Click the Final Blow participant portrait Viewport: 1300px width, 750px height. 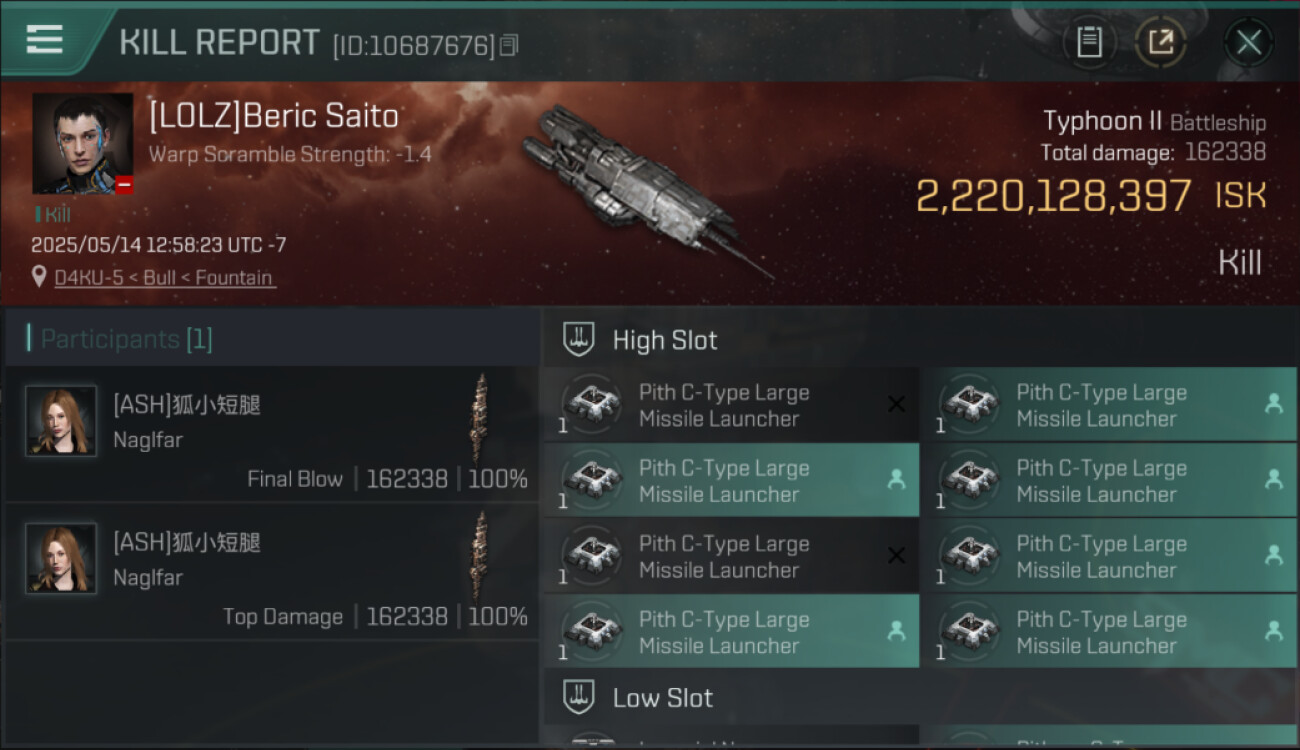(61, 421)
